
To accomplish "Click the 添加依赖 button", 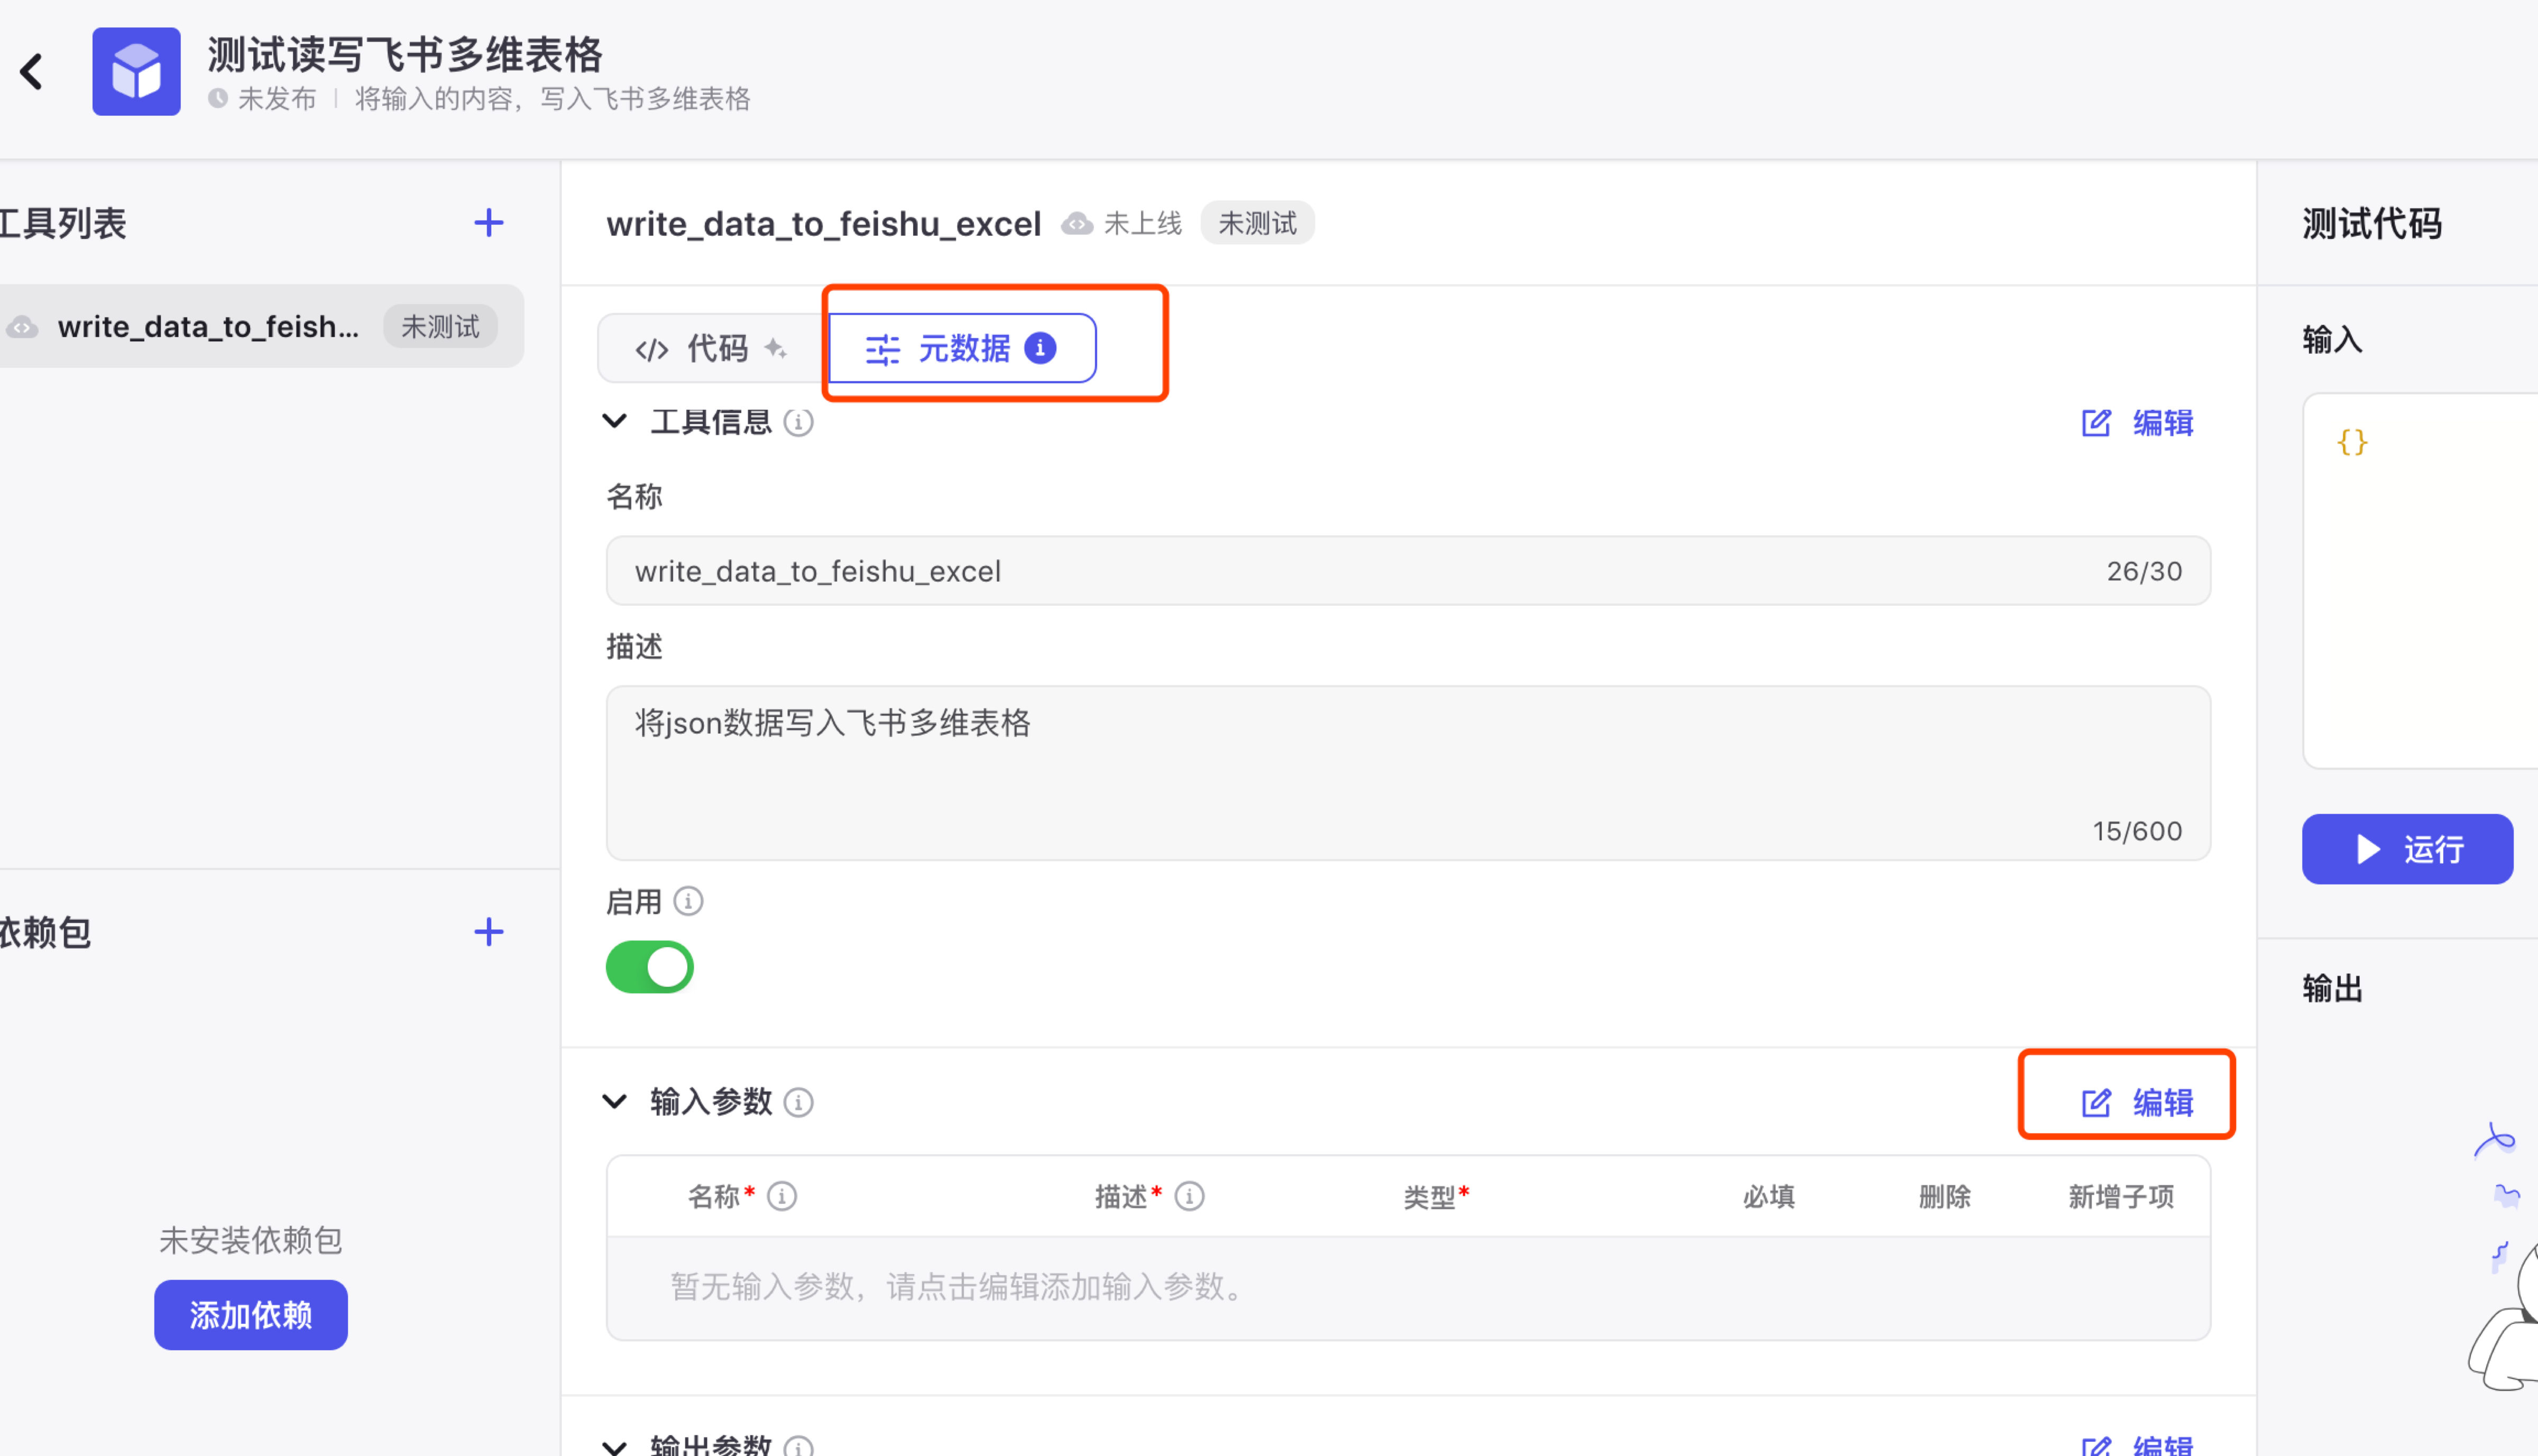I will (251, 1315).
